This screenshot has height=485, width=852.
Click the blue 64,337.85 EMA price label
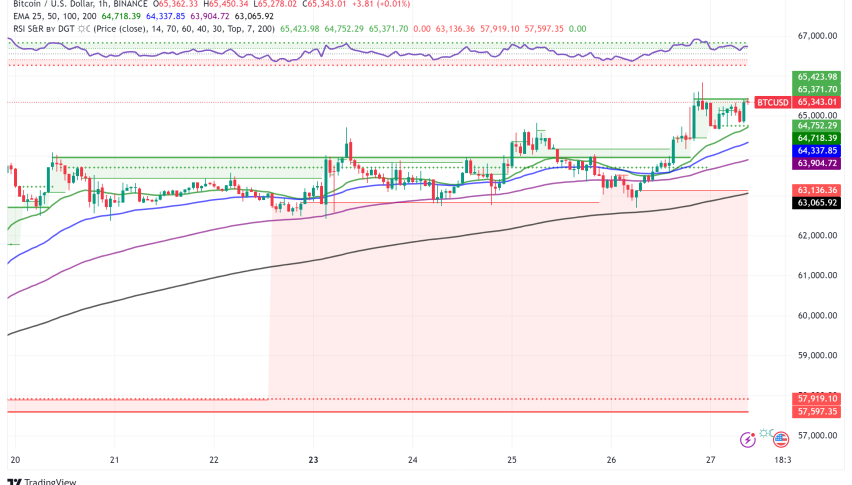coord(817,150)
